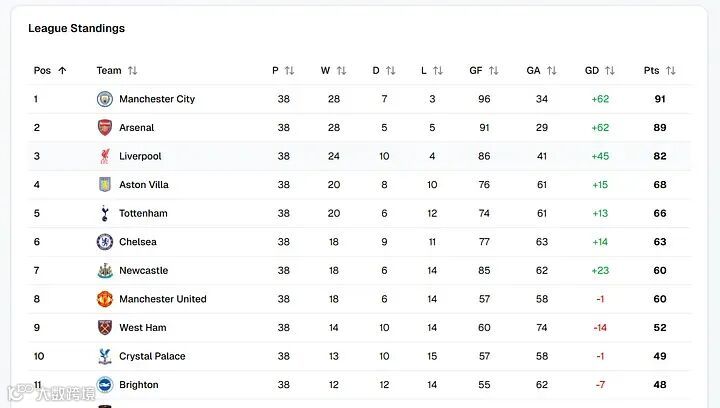Sort standings by Pos column
Image resolution: width=720 pixels, height=408 pixels.
tap(50, 70)
